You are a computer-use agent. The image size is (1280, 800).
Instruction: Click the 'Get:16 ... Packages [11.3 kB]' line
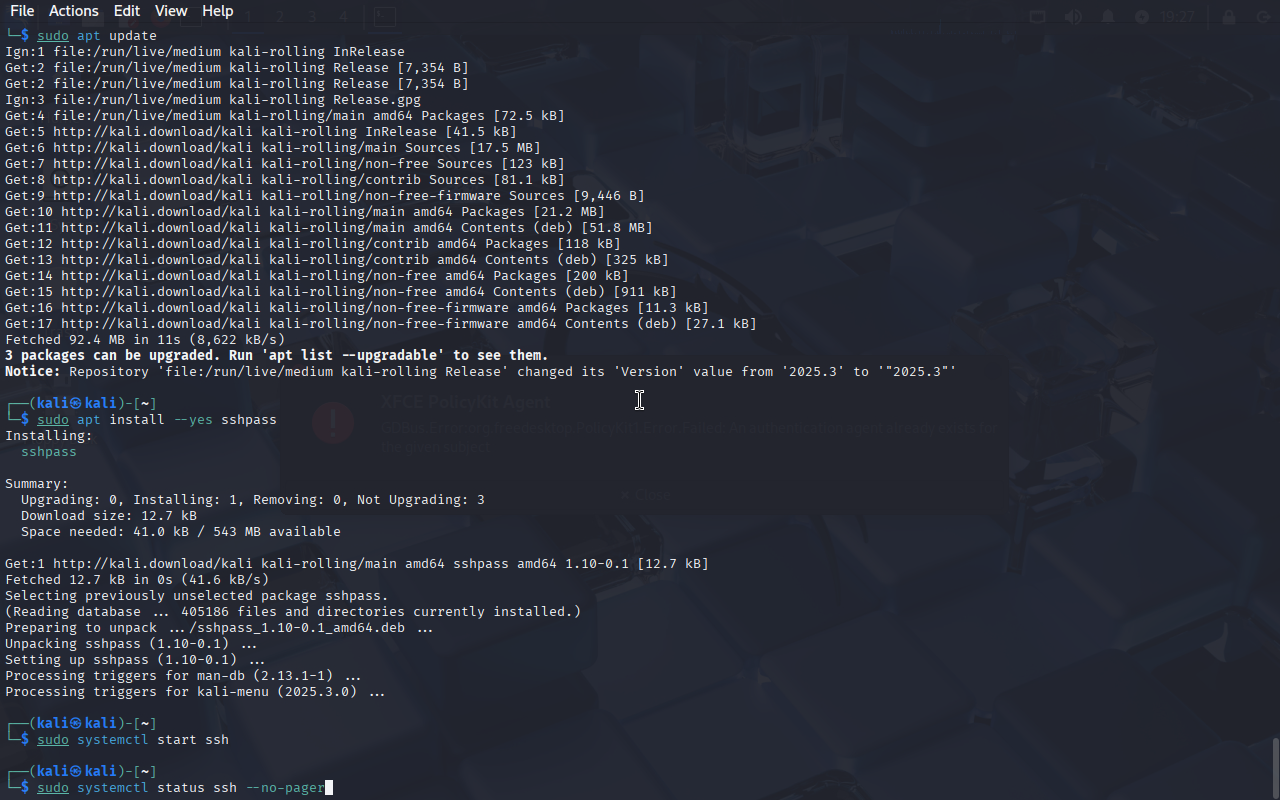tap(357, 308)
